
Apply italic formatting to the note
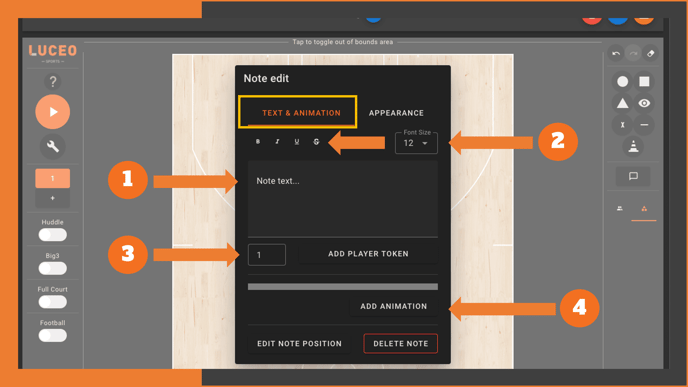point(277,141)
